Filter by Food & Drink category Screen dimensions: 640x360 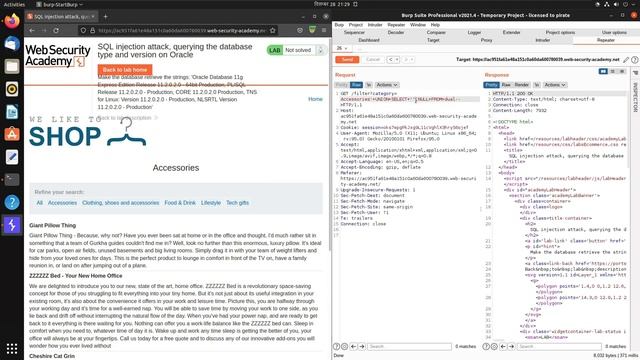pyautogui.click(x=180, y=203)
